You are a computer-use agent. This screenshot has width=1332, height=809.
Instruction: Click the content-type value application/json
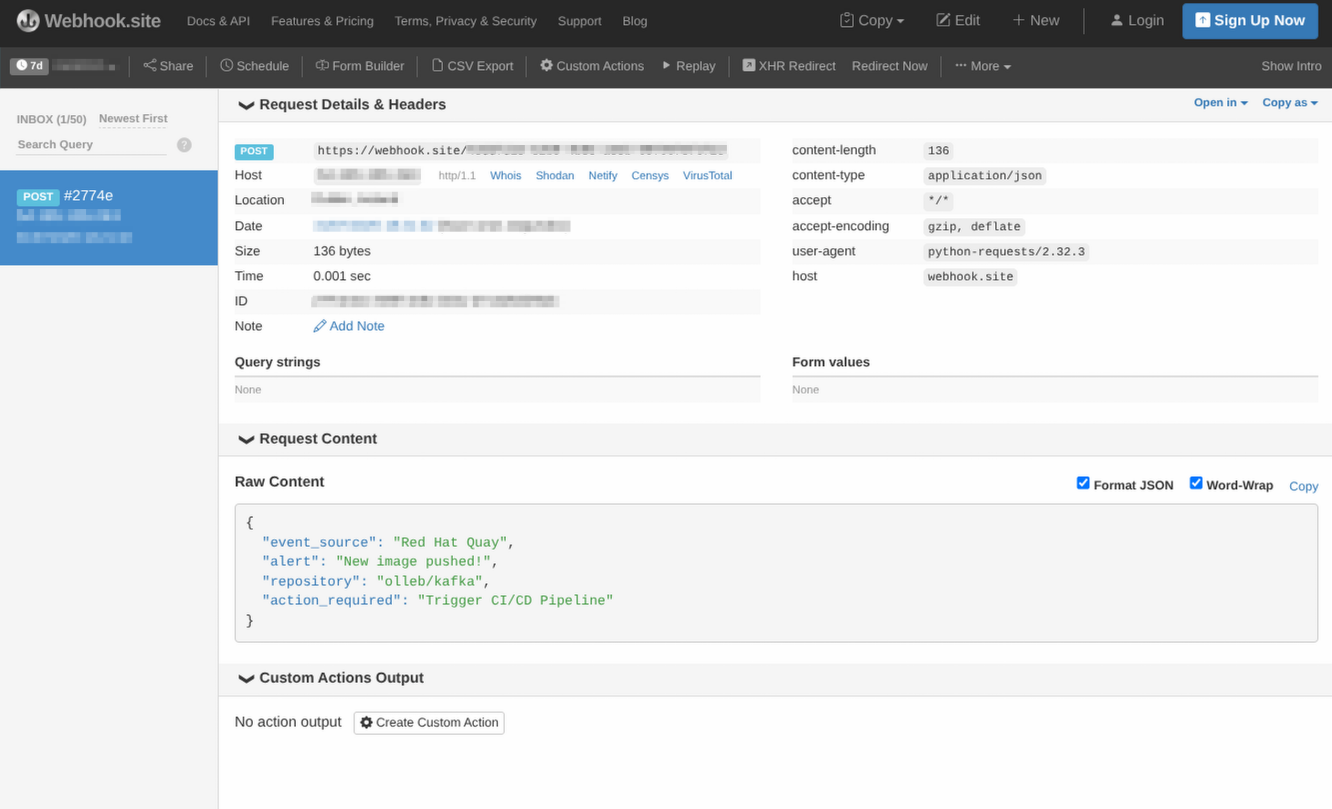tap(985, 176)
